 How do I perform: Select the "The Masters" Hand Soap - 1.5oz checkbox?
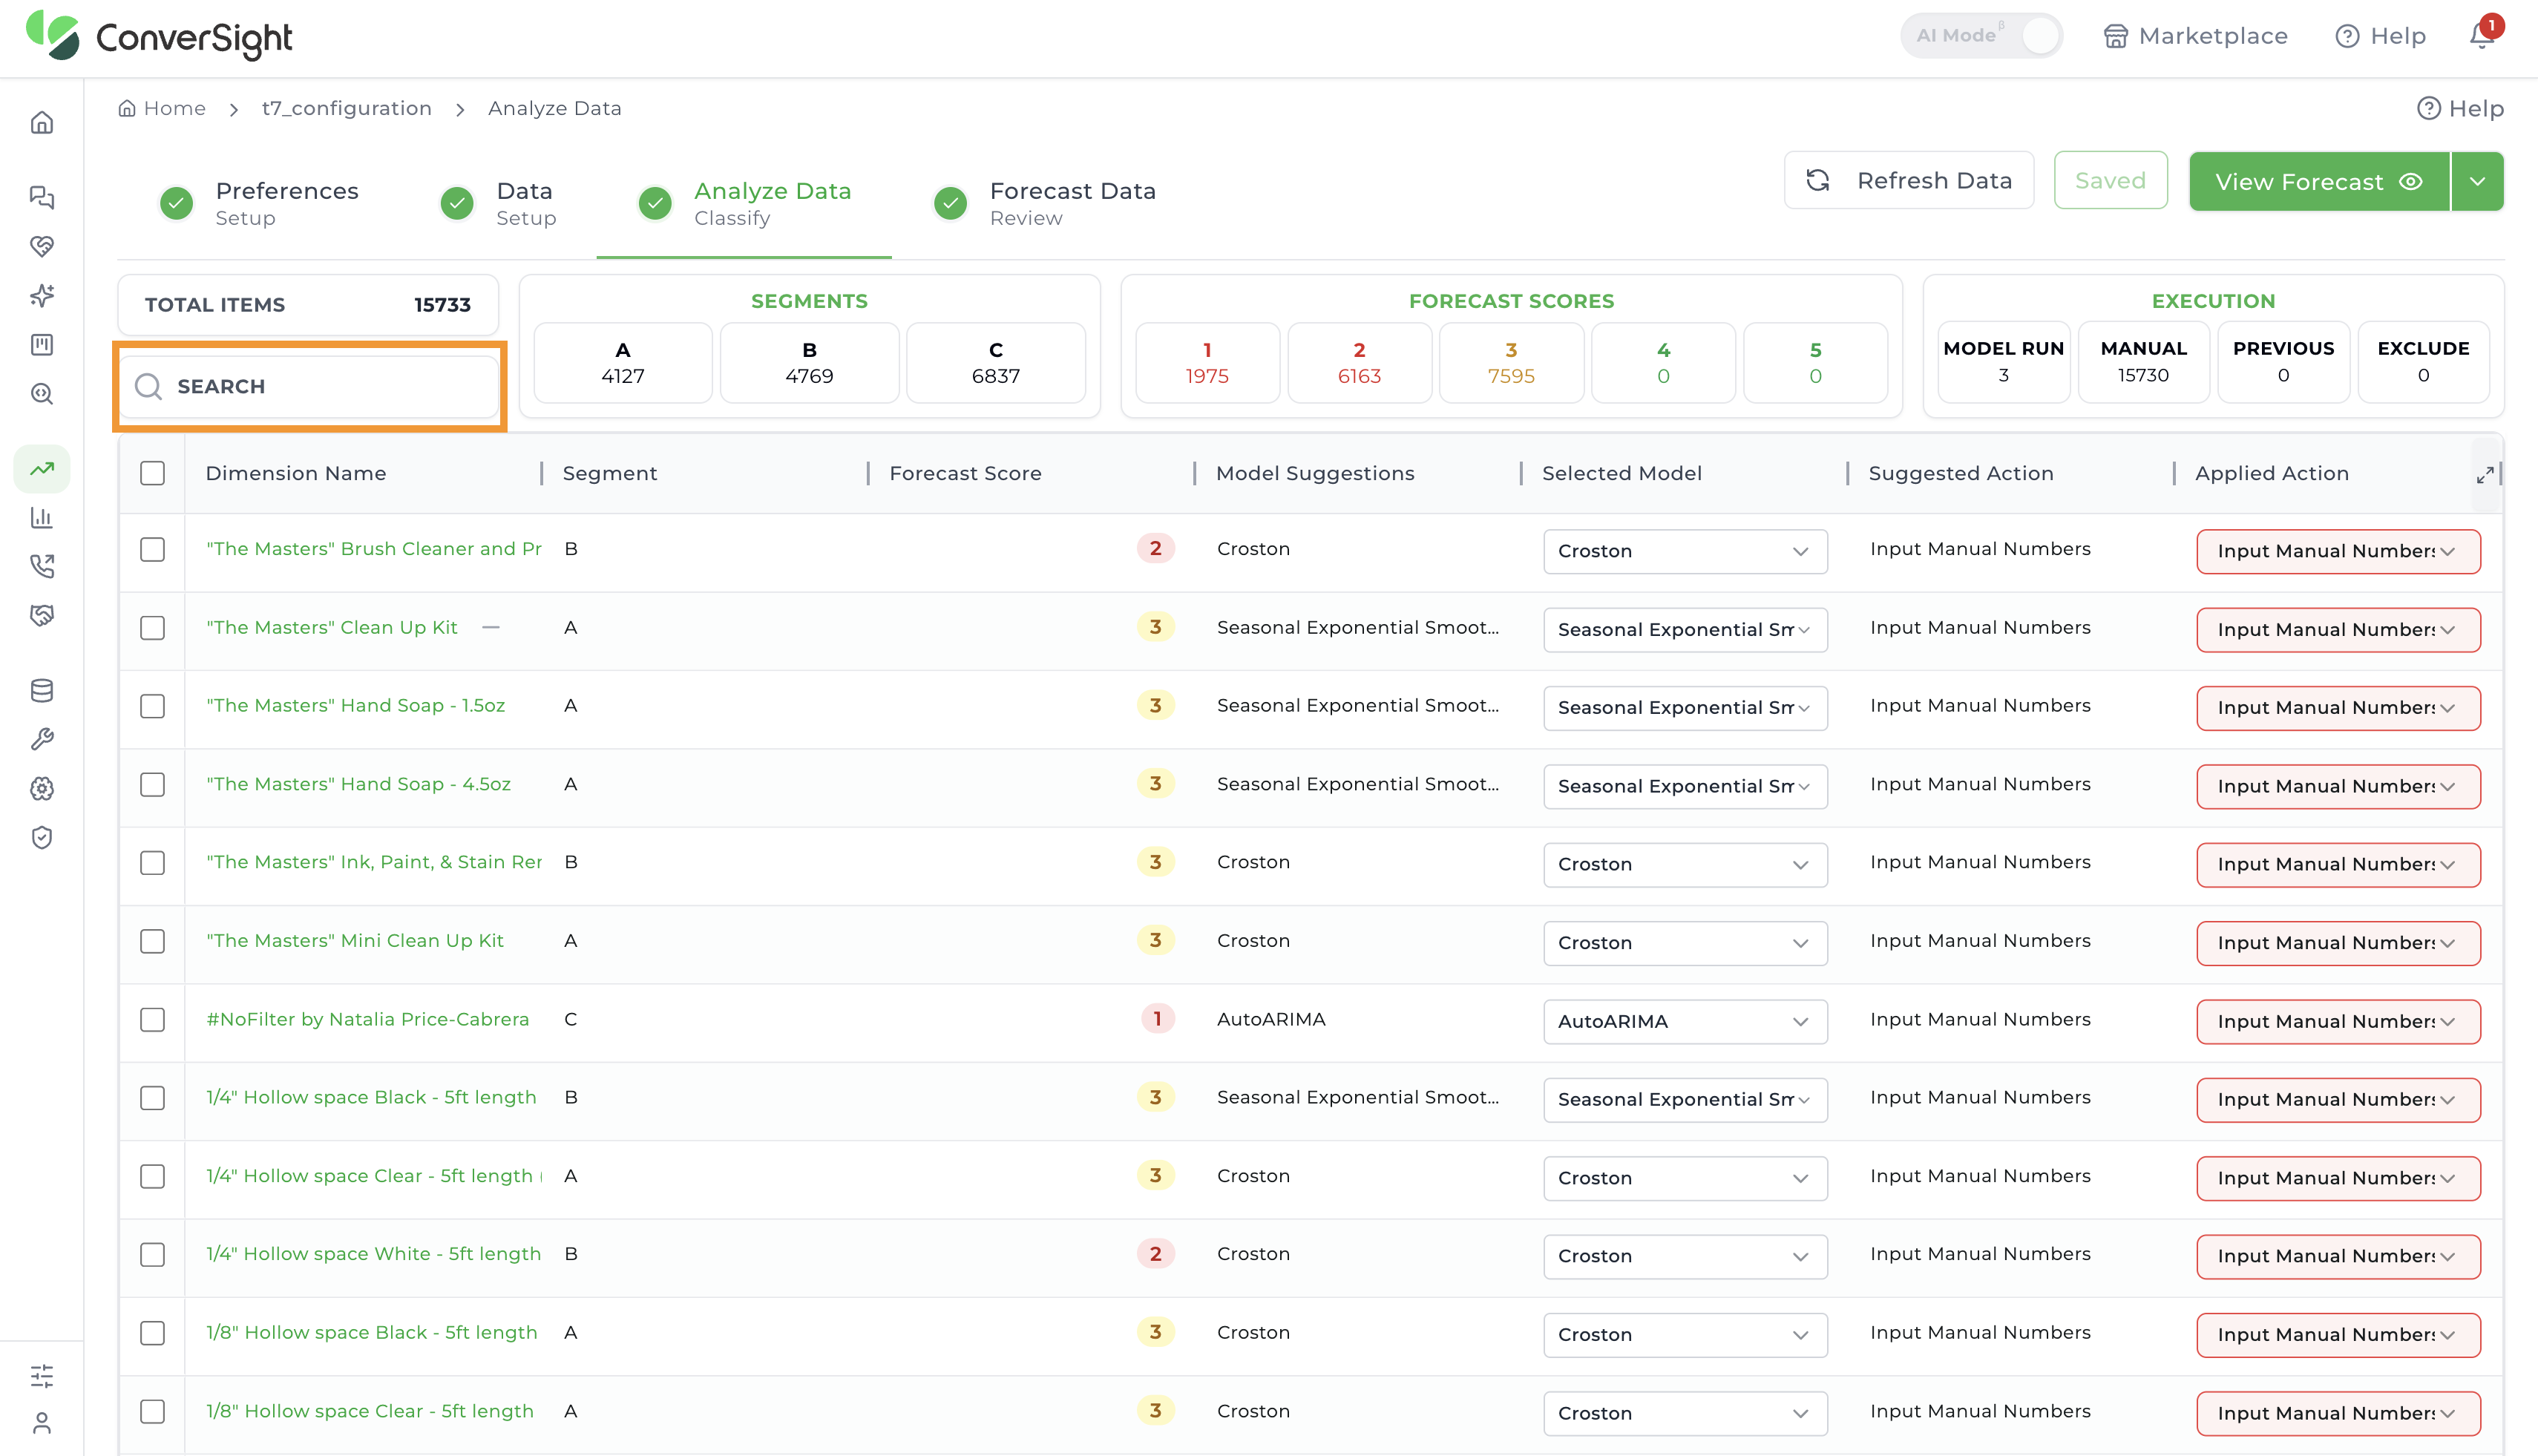tap(153, 706)
